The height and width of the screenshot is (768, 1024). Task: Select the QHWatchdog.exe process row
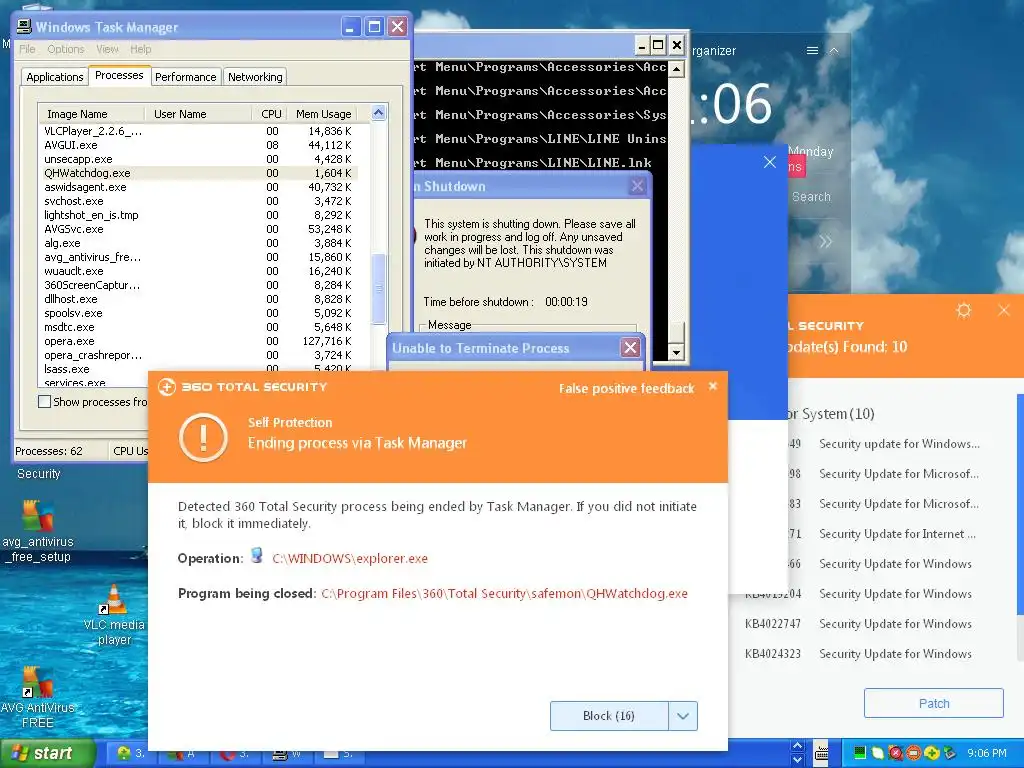tap(199, 173)
